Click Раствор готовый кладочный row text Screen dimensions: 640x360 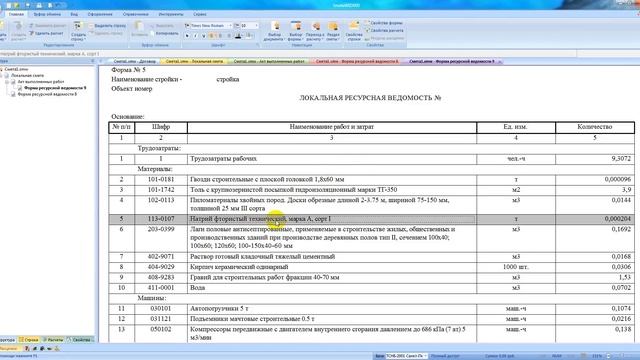262,257
